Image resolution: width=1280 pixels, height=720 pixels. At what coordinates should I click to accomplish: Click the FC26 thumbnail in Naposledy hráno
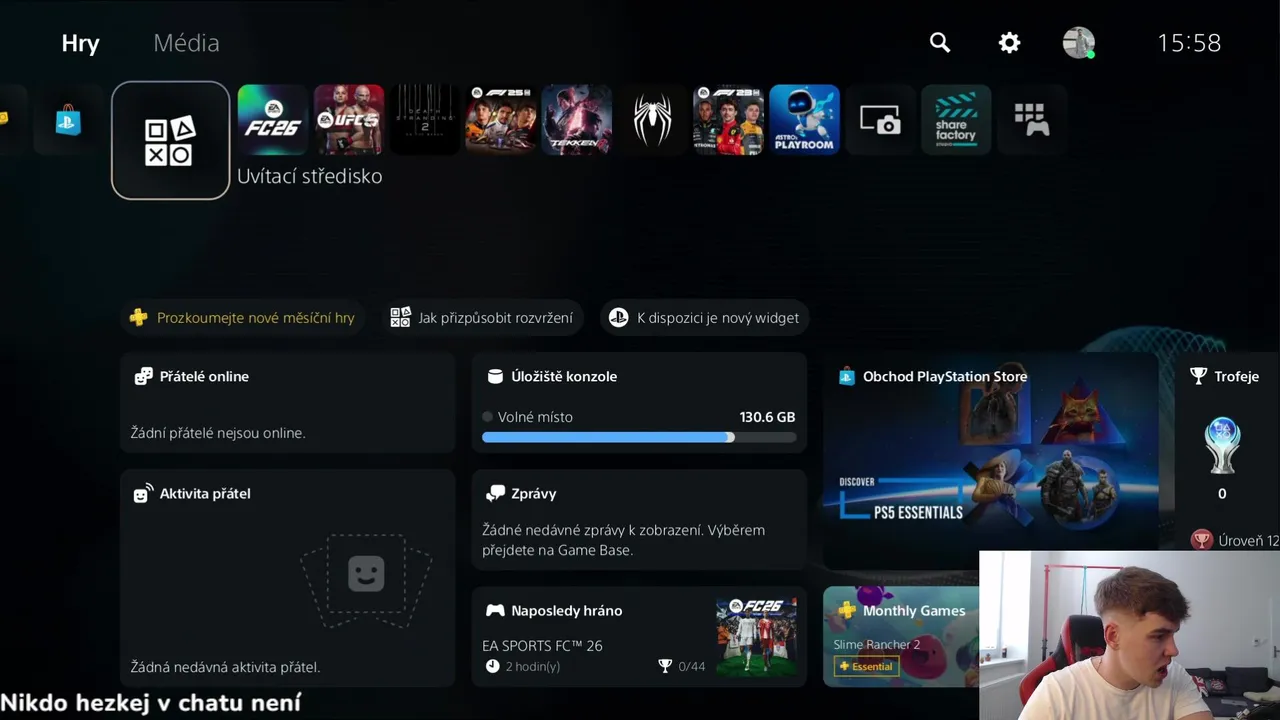point(757,637)
